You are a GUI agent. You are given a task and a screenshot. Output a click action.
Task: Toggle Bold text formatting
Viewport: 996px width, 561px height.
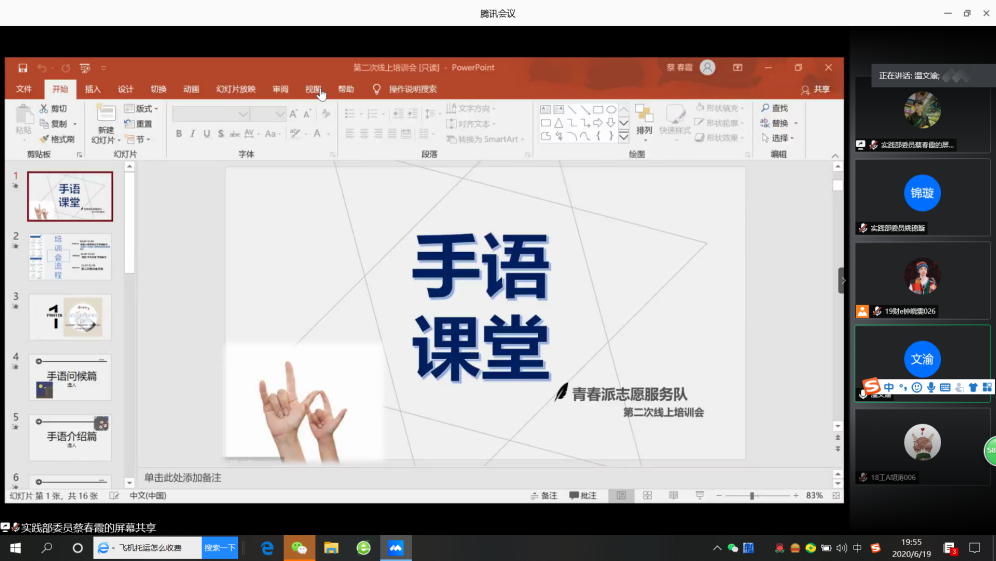click(179, 134)
